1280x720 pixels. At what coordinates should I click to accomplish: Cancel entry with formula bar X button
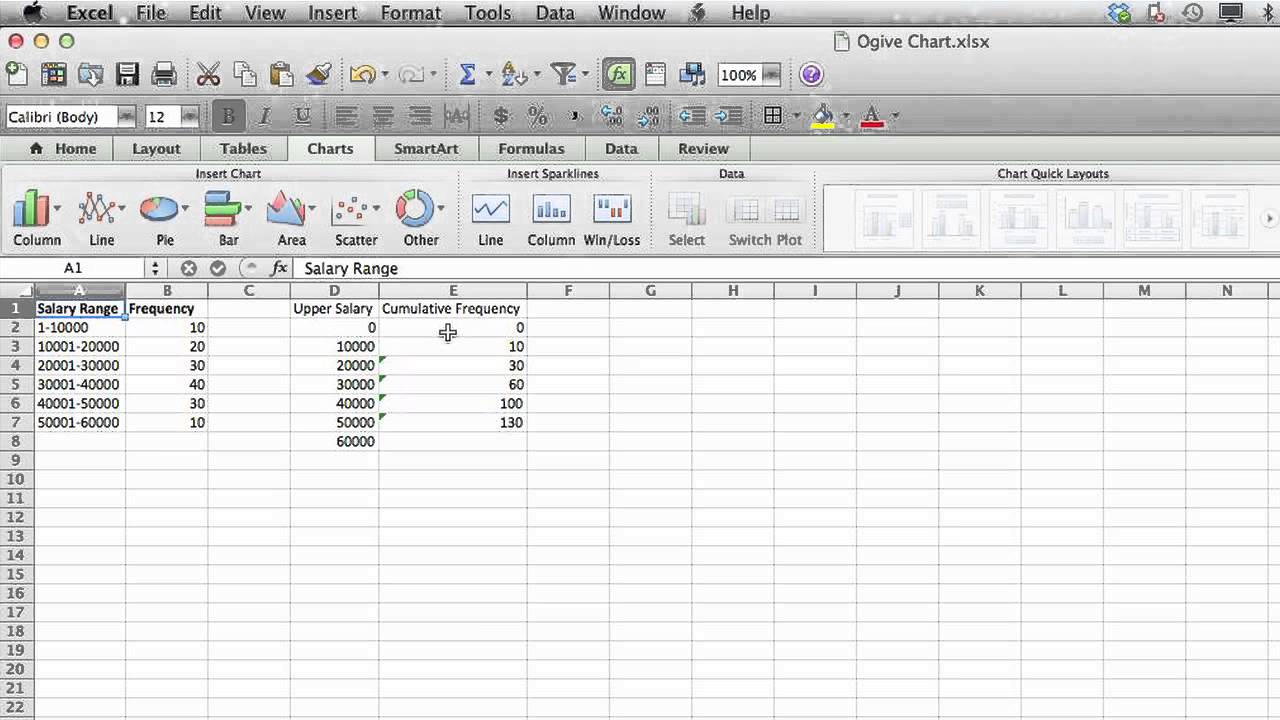click(x=188, y=268)
